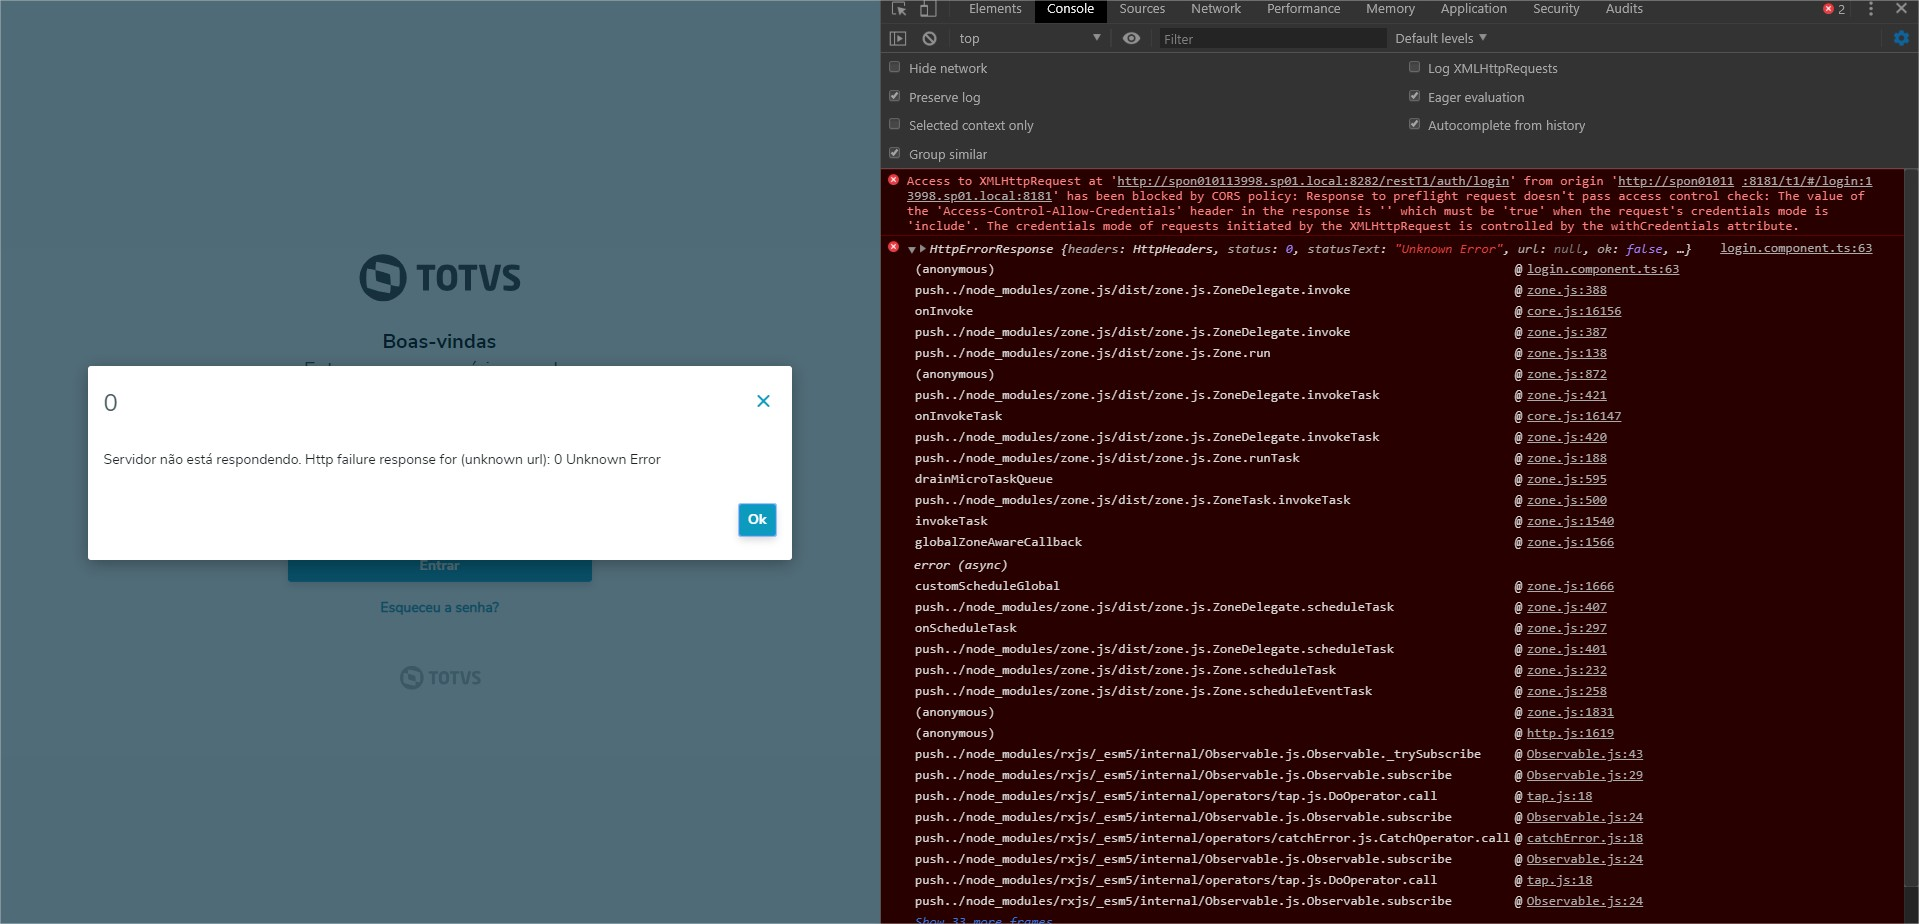Open the Application tab
Viewport: 1919px width, 924px height.
[1473, 9]
